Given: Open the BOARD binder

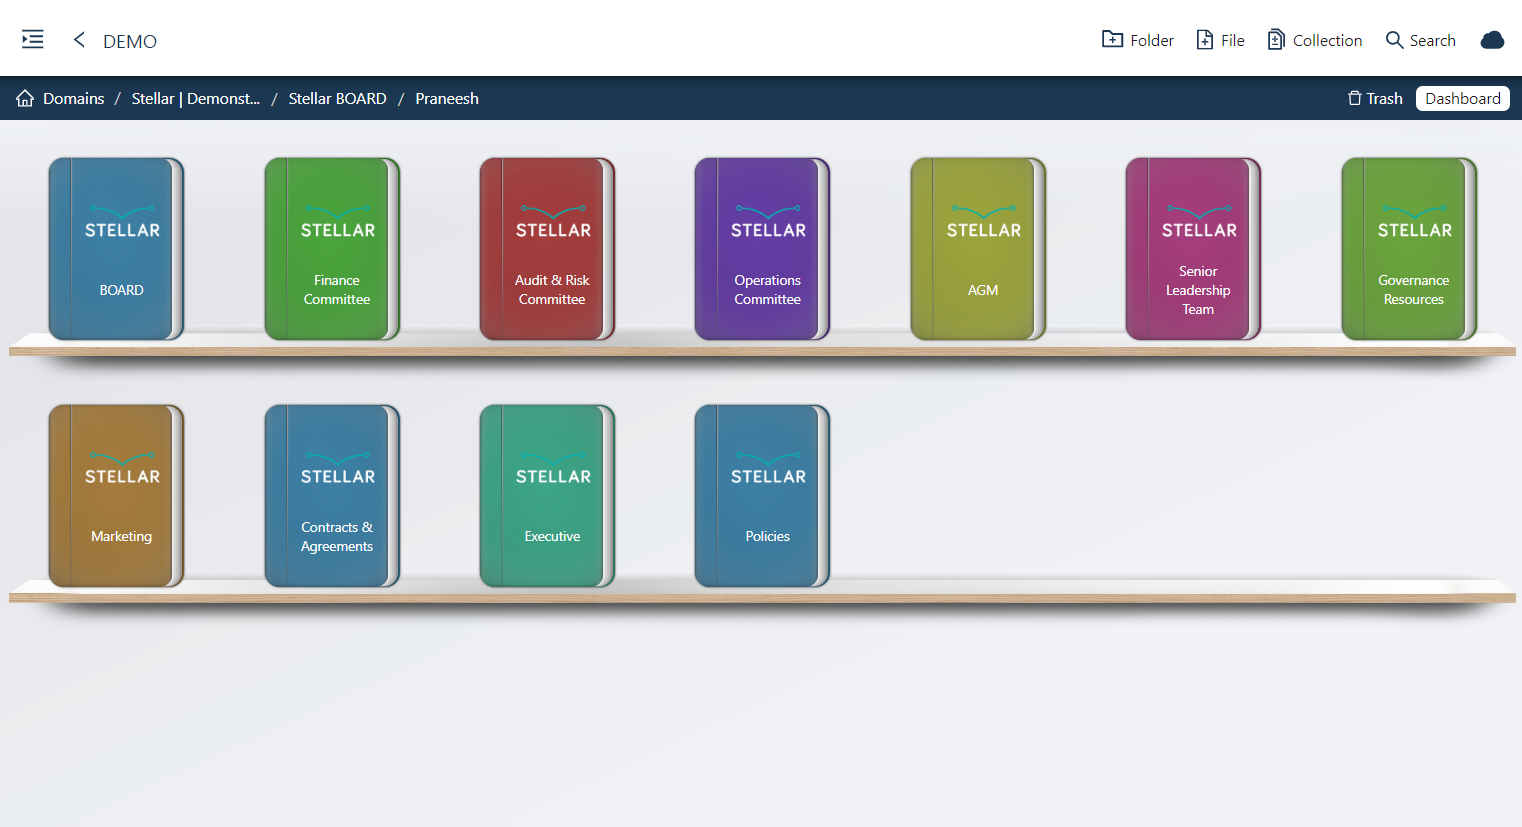Looking at the screenshot, I should tap(116, 249).
